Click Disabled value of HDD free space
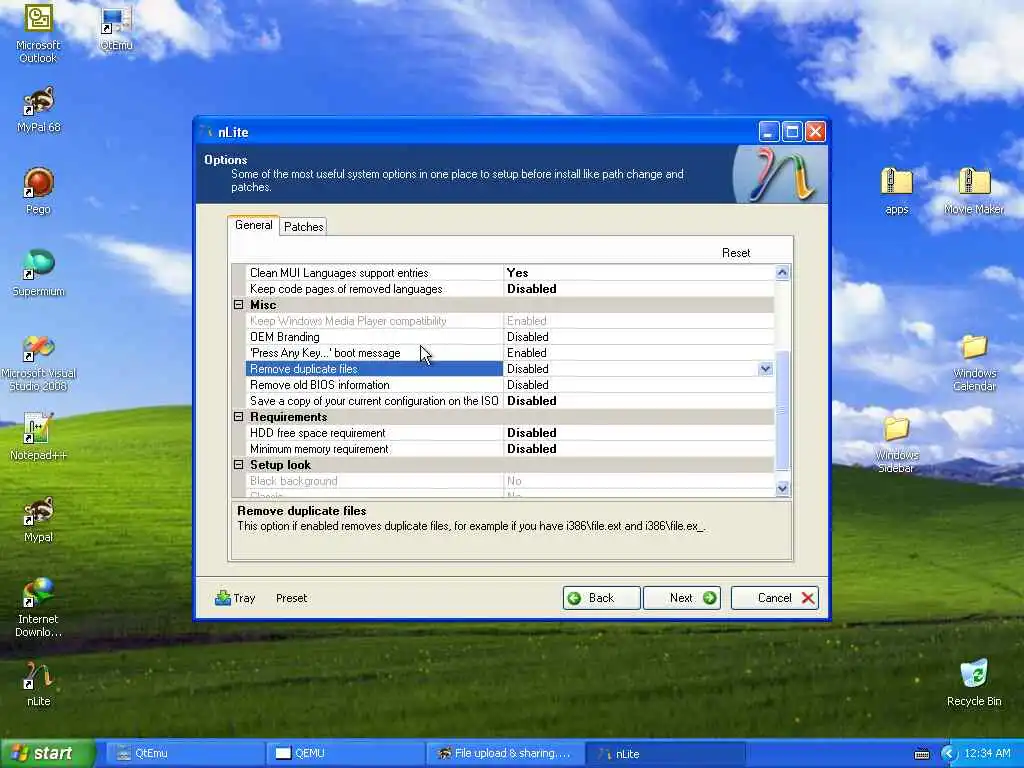Screen dimensions: 1024x768 (x=532, y=433)
